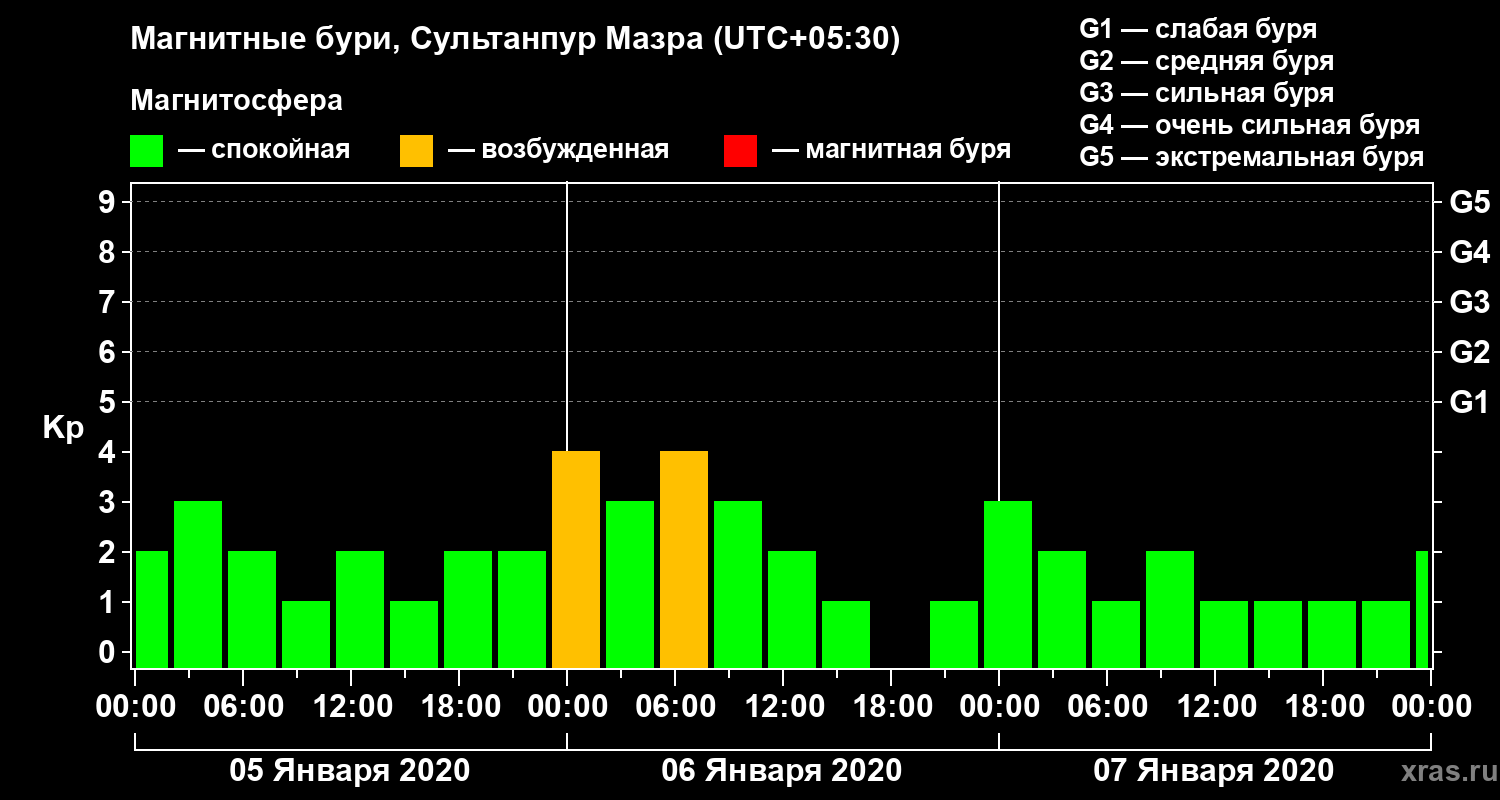Screen dimensions: 1500x800
Task: Click the '18:00' time label under 06 January
Action: (892, 707)
